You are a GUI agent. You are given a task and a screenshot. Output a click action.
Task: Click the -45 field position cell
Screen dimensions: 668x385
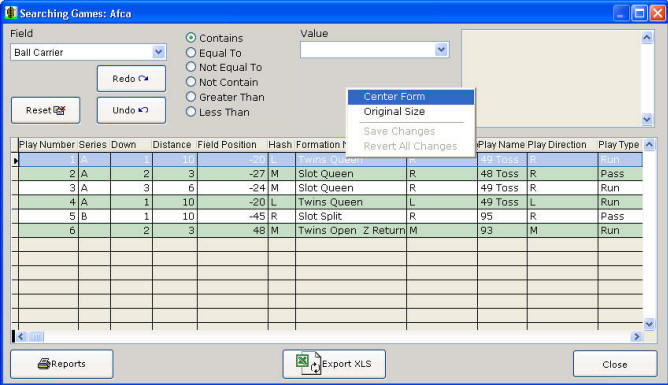(233, 216)
